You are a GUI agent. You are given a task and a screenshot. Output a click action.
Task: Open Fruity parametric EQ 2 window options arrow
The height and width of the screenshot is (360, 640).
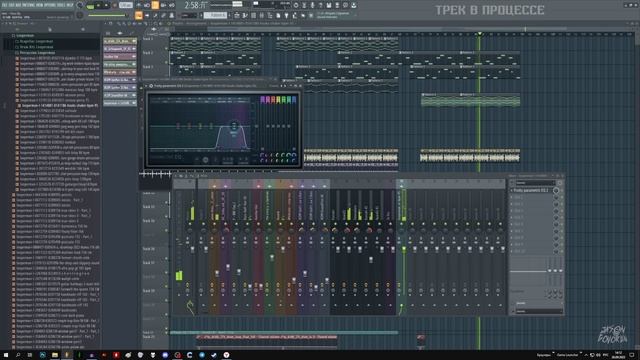pos(146,86)
